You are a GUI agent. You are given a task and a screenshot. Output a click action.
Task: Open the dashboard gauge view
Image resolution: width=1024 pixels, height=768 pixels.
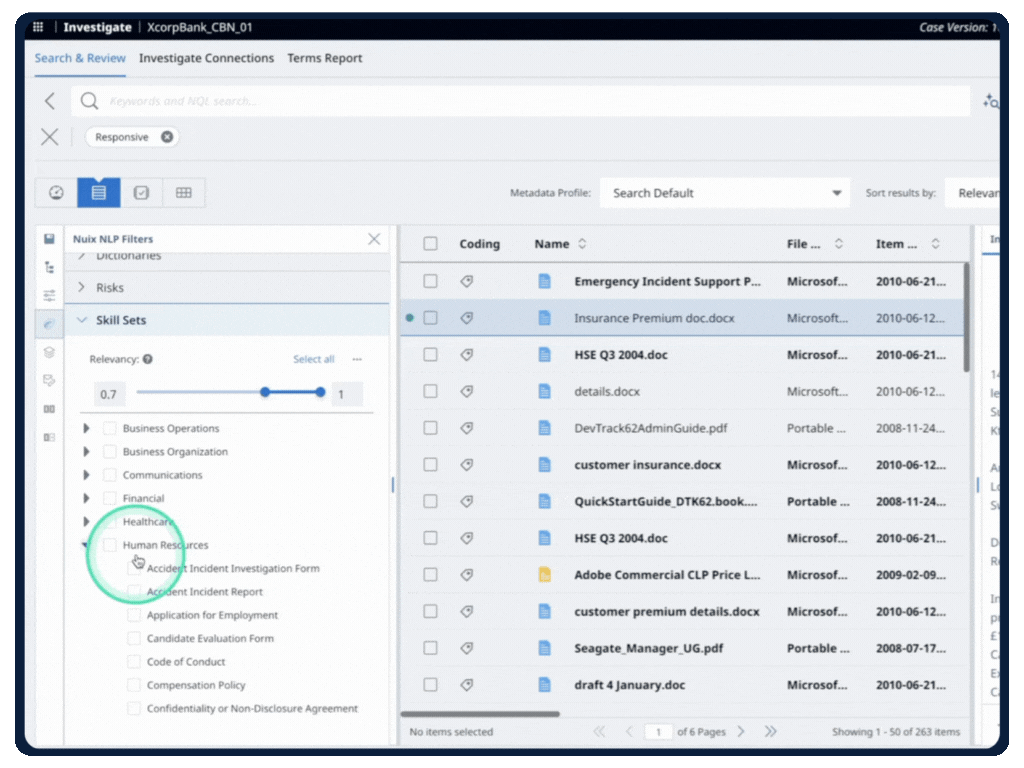(x=56, y=193)
